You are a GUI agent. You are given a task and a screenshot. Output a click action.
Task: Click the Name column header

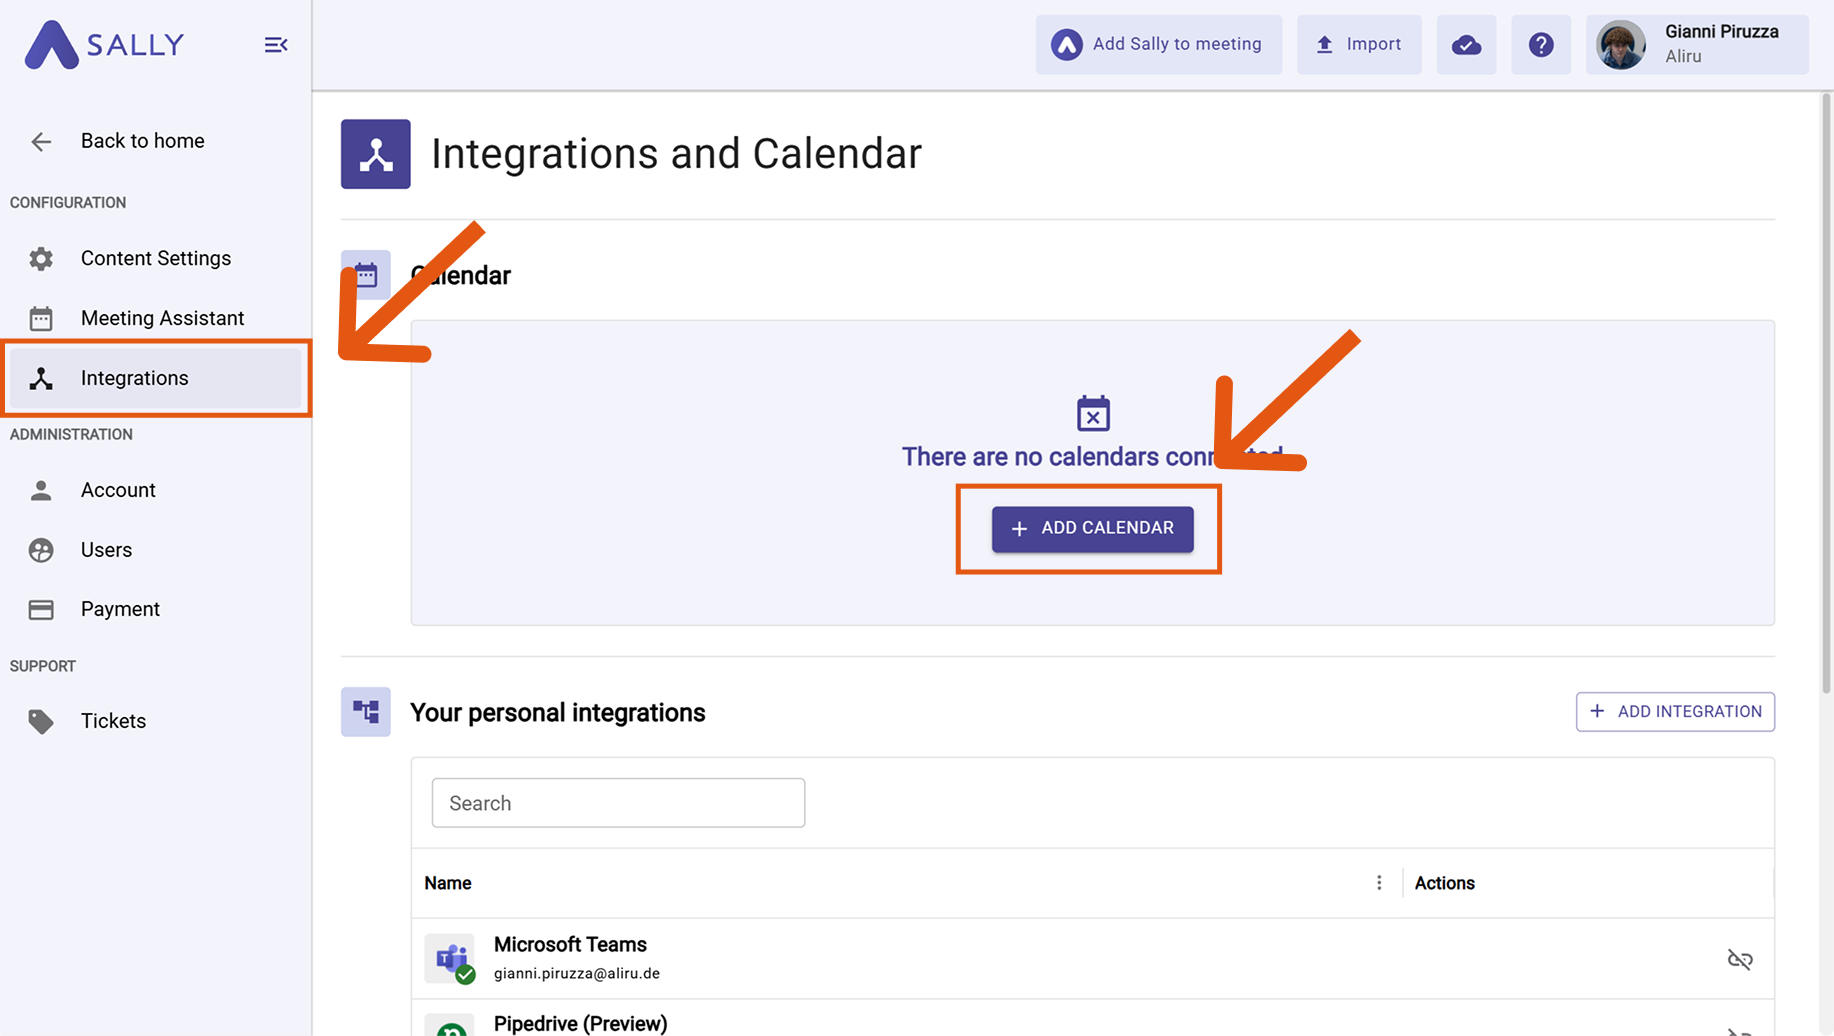point(448,883)
